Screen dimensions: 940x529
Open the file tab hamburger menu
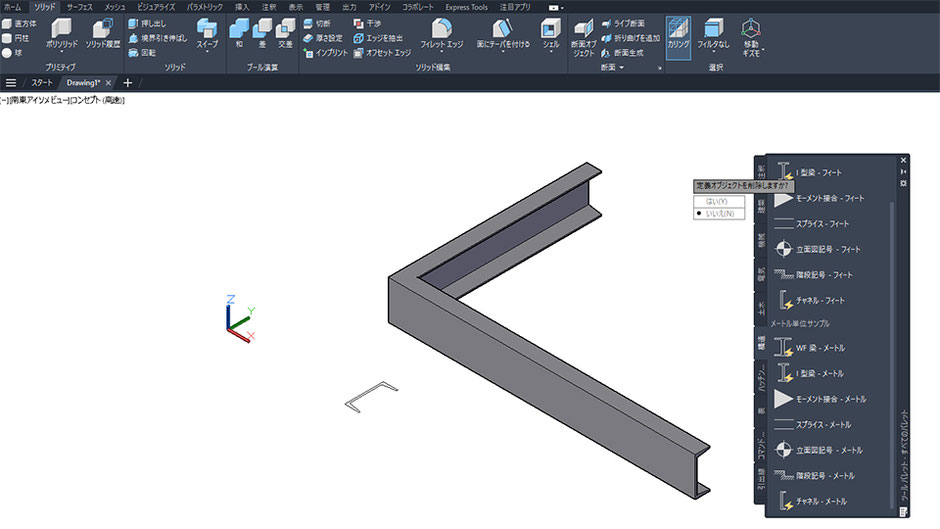point(11,83)
